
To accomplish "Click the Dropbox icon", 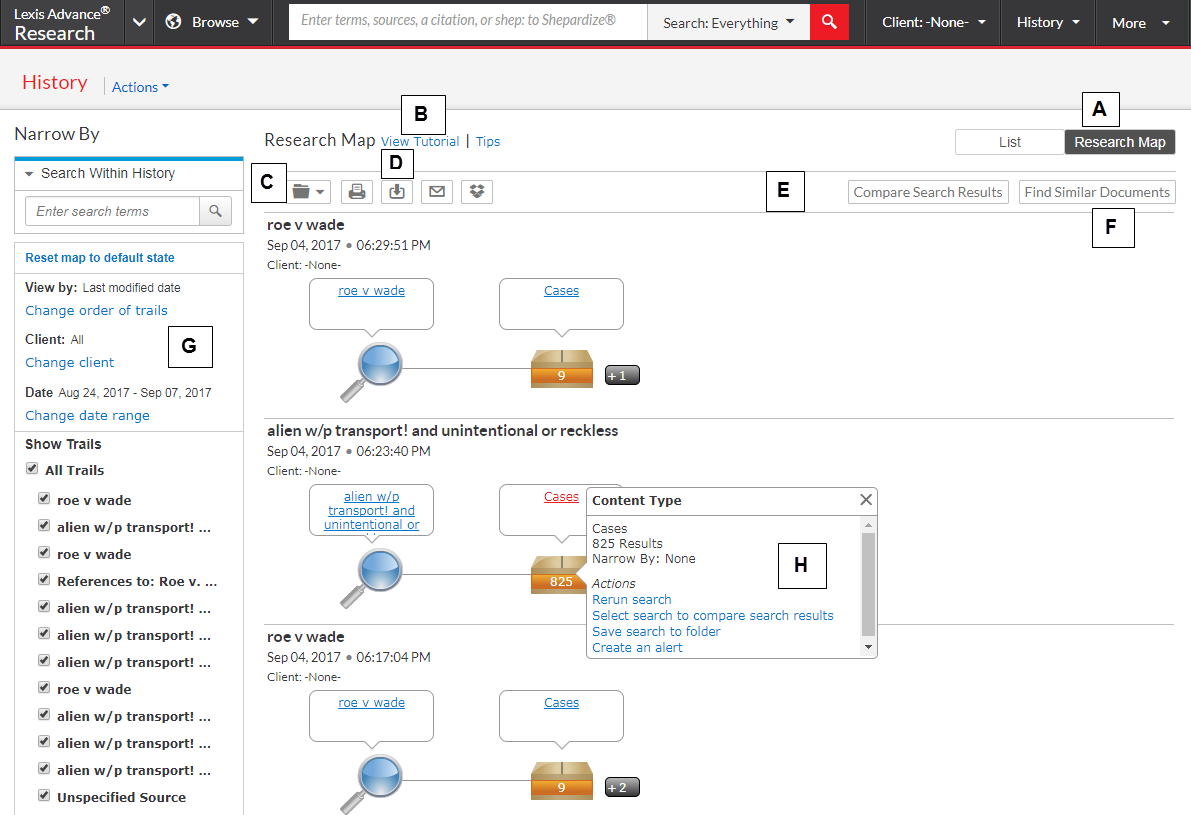I will [x=477, y=191].
